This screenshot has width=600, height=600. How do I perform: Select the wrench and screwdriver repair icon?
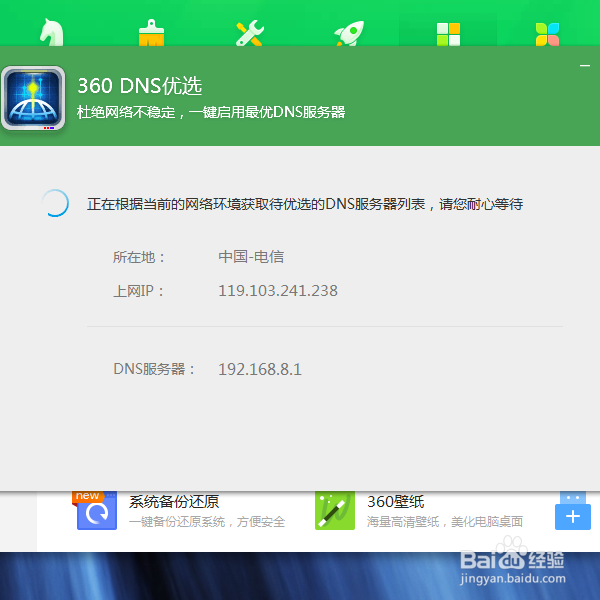click(250, 33)
